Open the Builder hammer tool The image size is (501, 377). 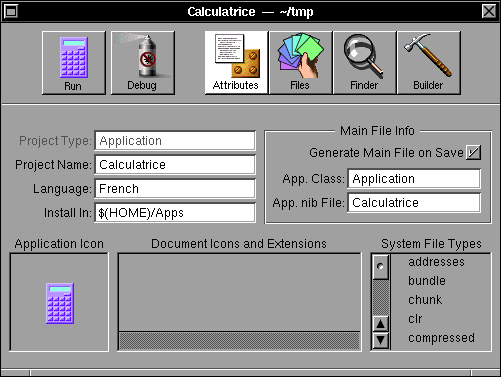pyautogui.click(x=429, y=63)
